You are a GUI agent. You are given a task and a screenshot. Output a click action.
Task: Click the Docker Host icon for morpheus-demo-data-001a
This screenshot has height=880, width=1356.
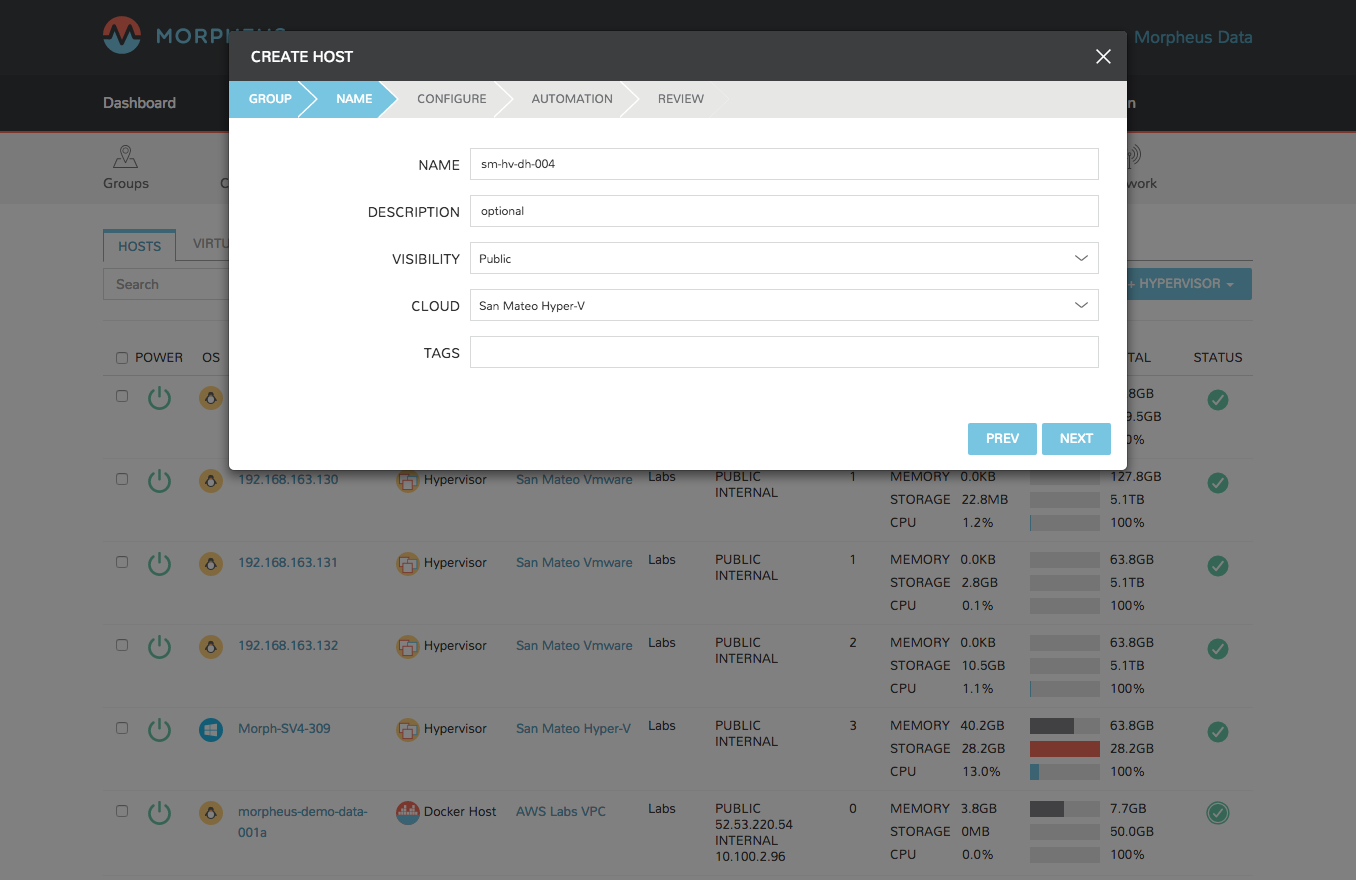pos(407,812)
